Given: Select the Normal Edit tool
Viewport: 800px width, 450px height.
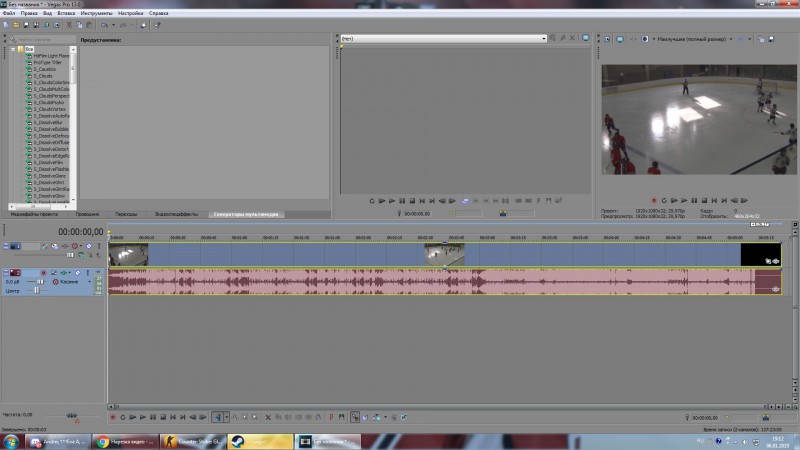Looking at the screenshot, I should pyautogui.click(x=218, y=417).
